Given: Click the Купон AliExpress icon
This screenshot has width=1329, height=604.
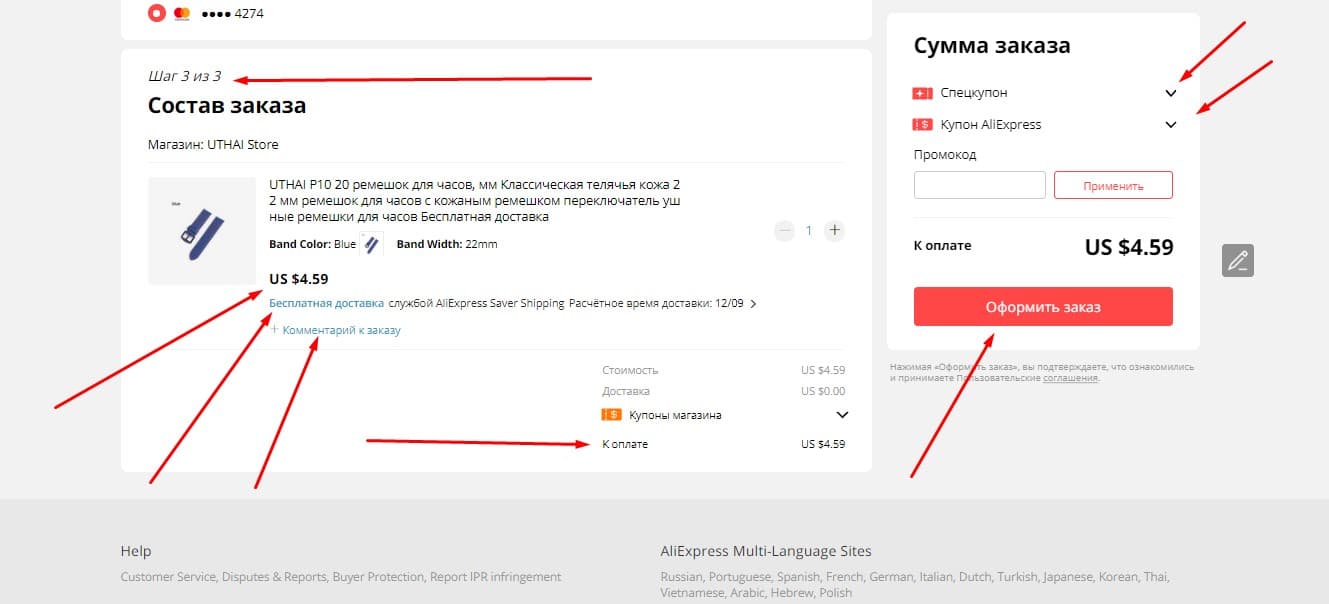Looking at the screenshot, I should pyautogui.click(x=922, y=125).
